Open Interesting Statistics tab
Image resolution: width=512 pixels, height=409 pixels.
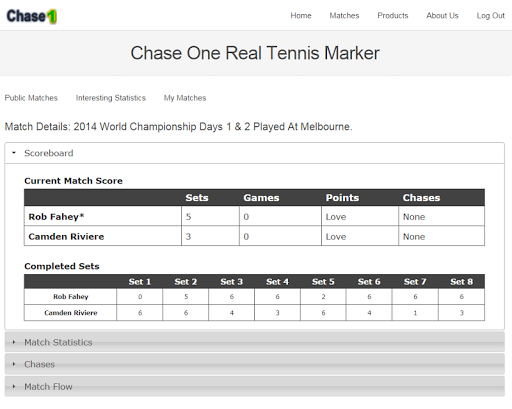coord(111,98)
